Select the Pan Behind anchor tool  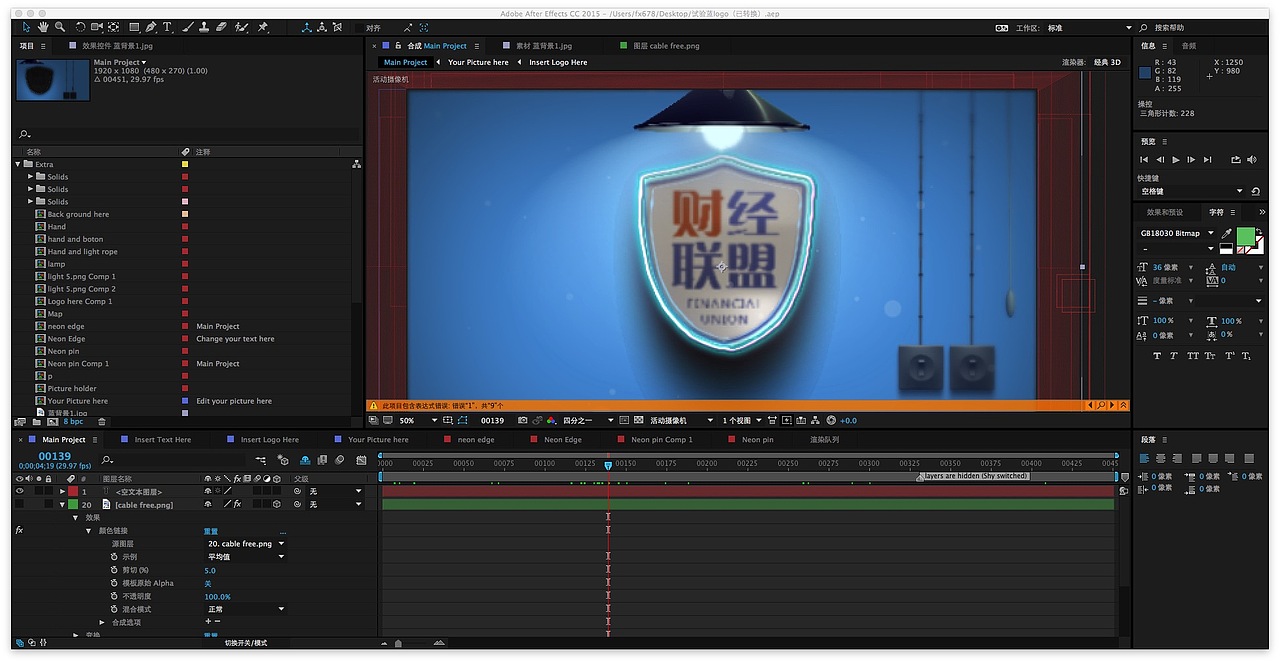[x=113, y=27]
